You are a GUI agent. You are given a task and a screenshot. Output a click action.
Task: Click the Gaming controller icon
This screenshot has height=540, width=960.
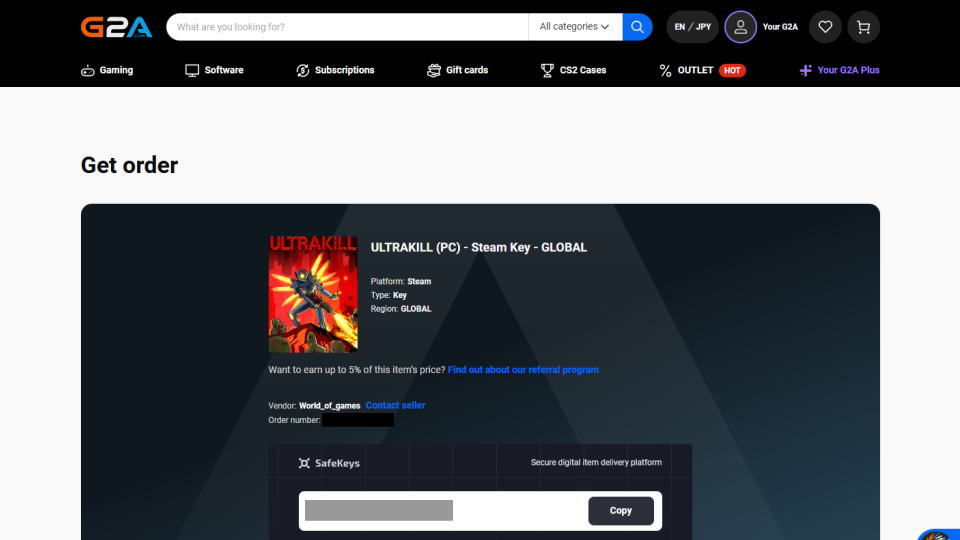(x=88, y=70)
